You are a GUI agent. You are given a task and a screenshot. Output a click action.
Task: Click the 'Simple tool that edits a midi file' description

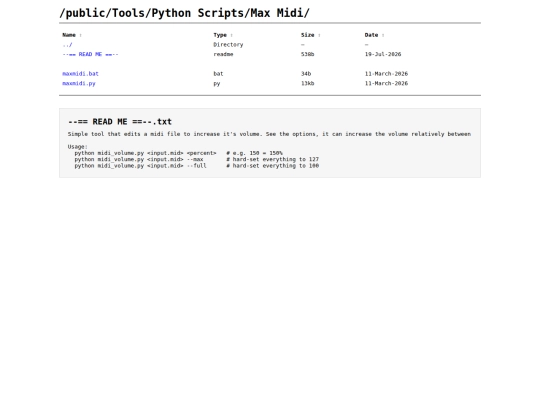pyautogui.click(x=269, y=134)
